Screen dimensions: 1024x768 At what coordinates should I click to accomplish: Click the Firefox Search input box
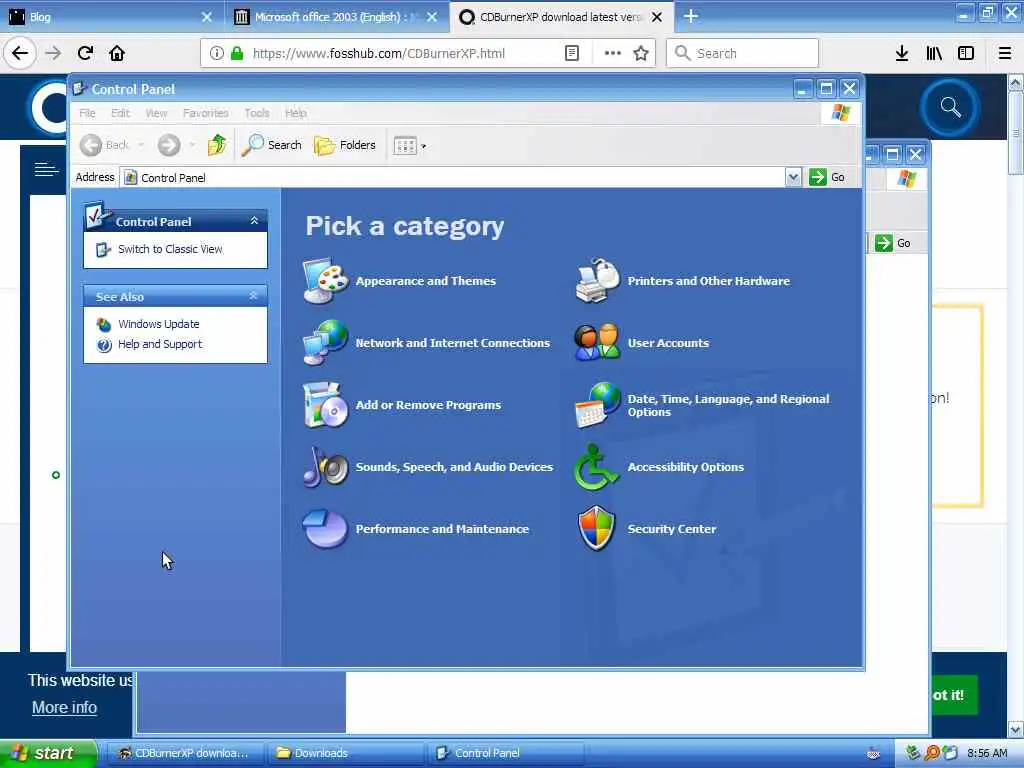pyautogui.click(x=742, y=53)
